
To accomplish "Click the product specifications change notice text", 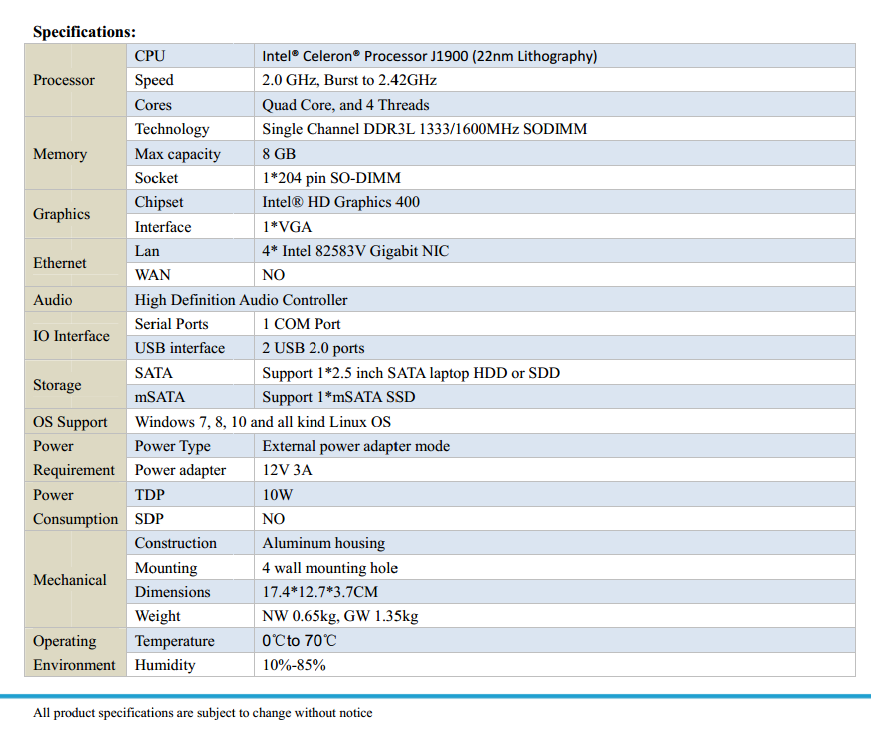I will coord(202,713).
